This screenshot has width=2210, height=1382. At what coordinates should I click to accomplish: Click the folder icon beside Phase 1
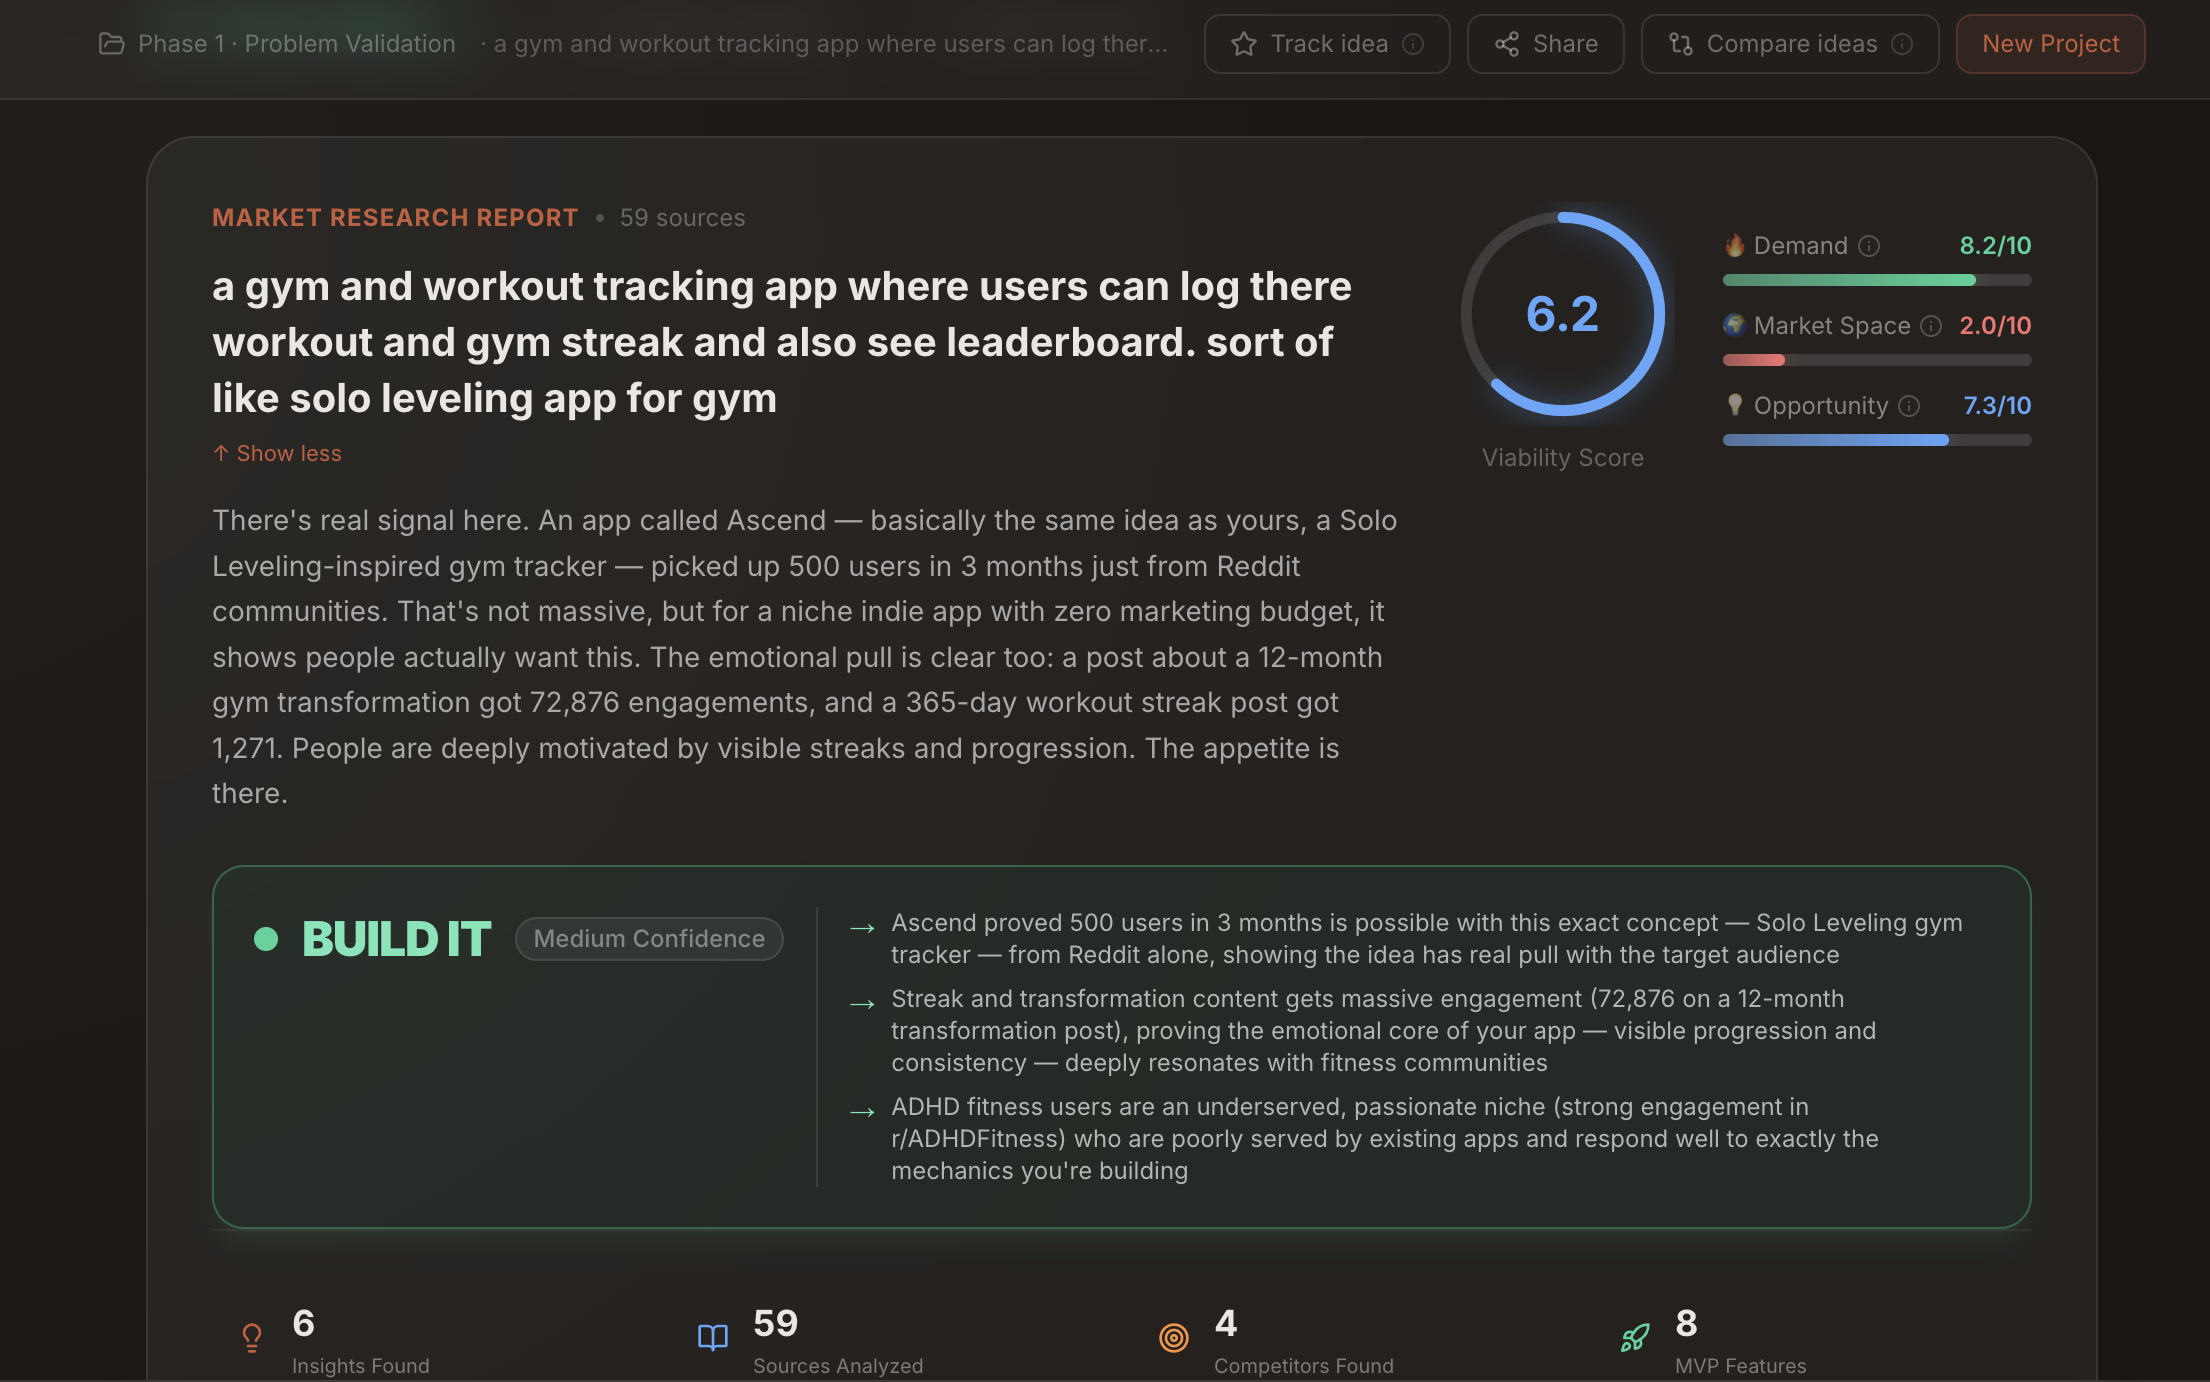pyautogui.click(x=111, y=44)
